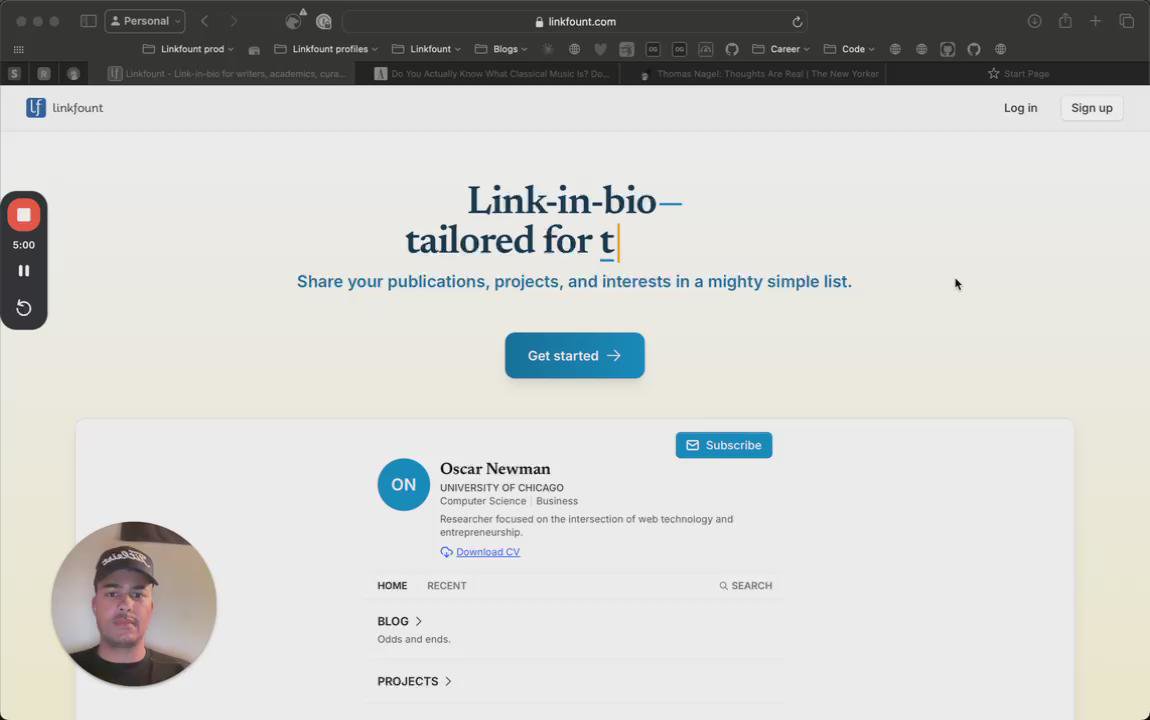Expand the Code bookmarks folder

849,49
